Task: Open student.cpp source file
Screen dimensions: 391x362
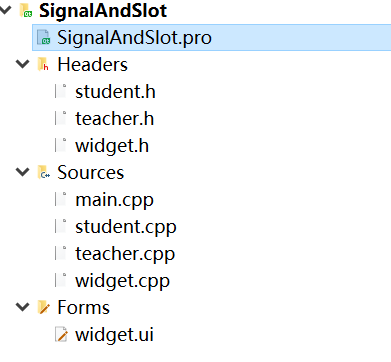Action: 126,227
